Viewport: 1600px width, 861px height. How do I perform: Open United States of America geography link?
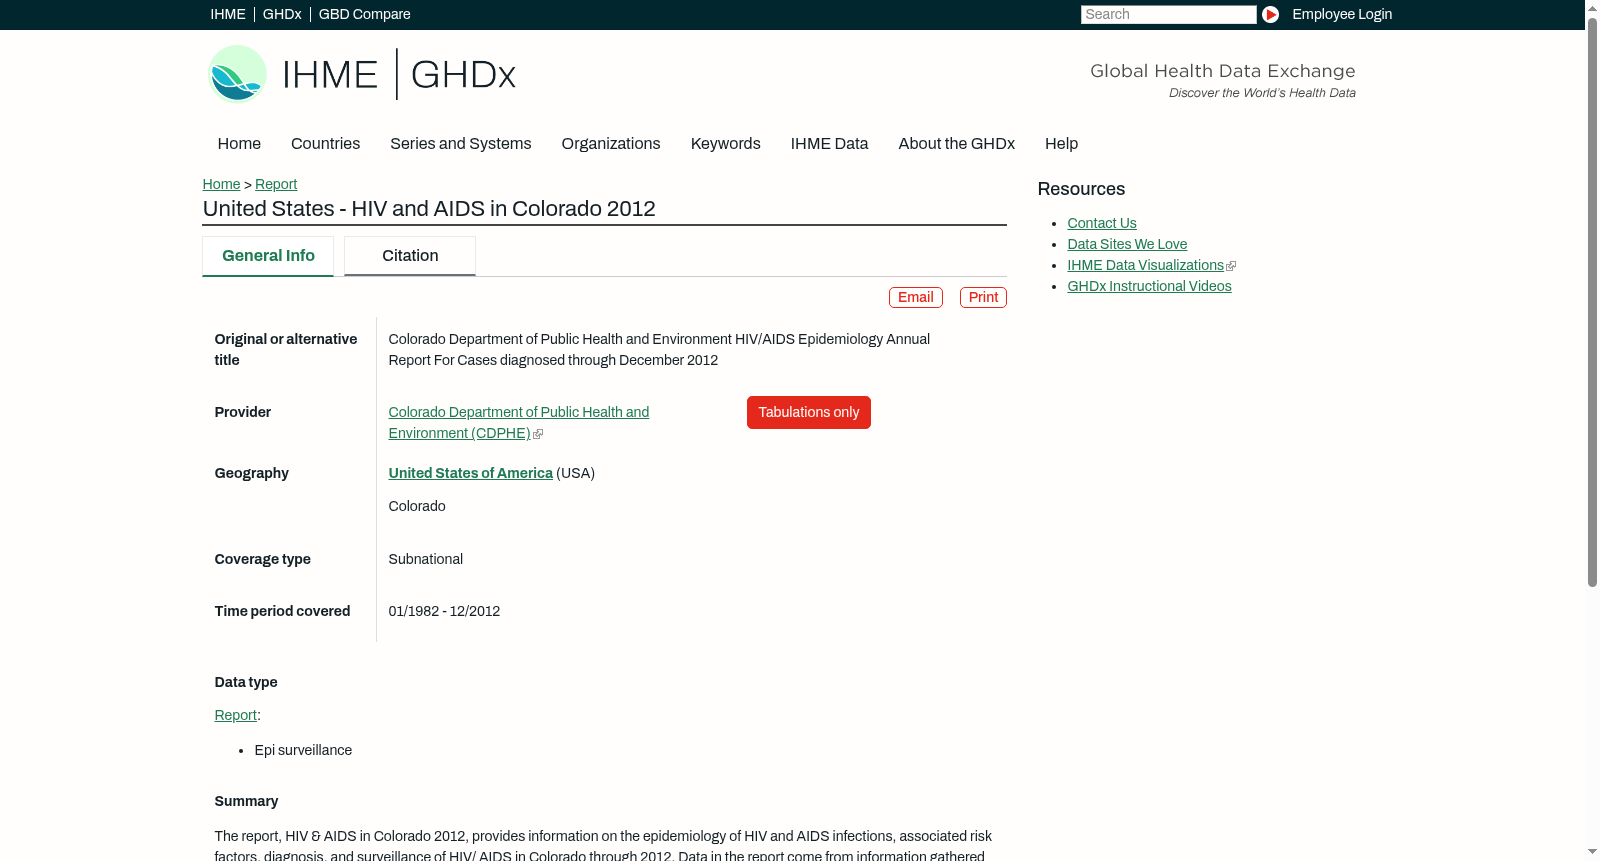pyautogui.click(x=470, y=473)
